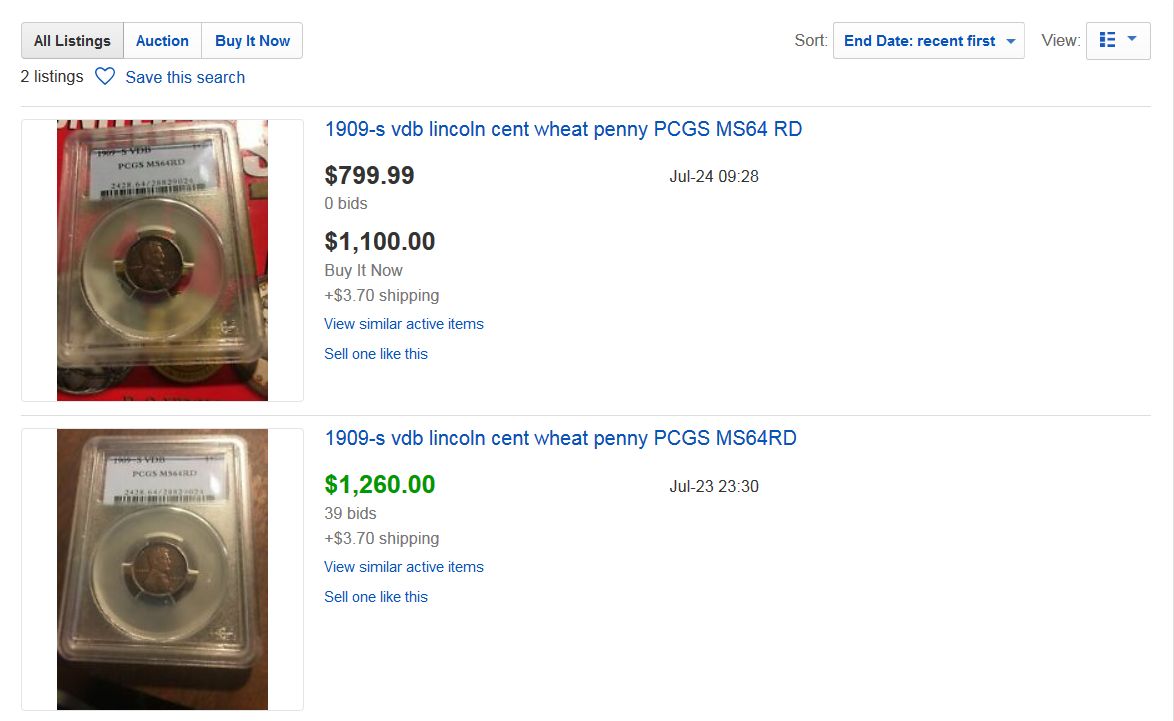Viewport: 1174px width, 721px height.
Task: Click the Save this search link
Action: click(185, 77)
